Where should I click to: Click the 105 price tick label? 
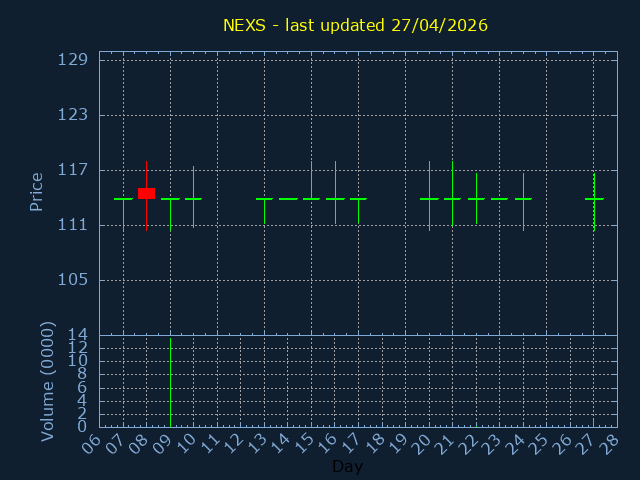click(x=73, y=280)
